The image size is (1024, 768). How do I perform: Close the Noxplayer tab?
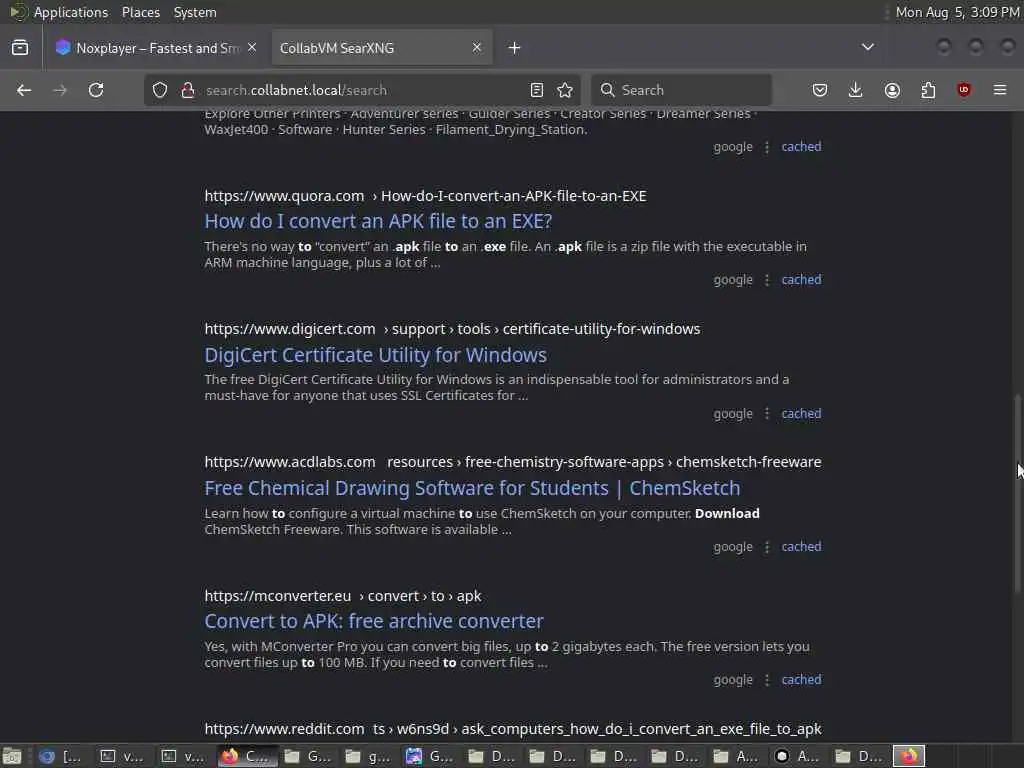pos(252,48)
